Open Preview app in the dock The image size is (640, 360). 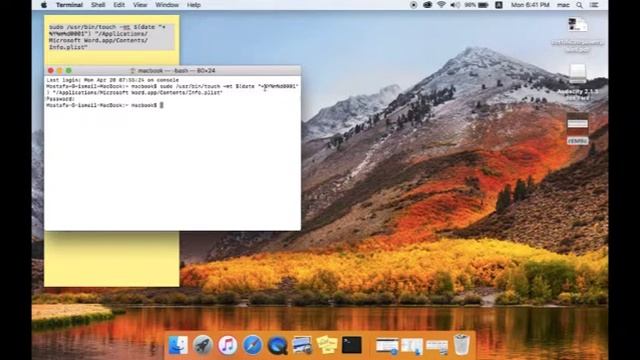(x=302, y=345)
